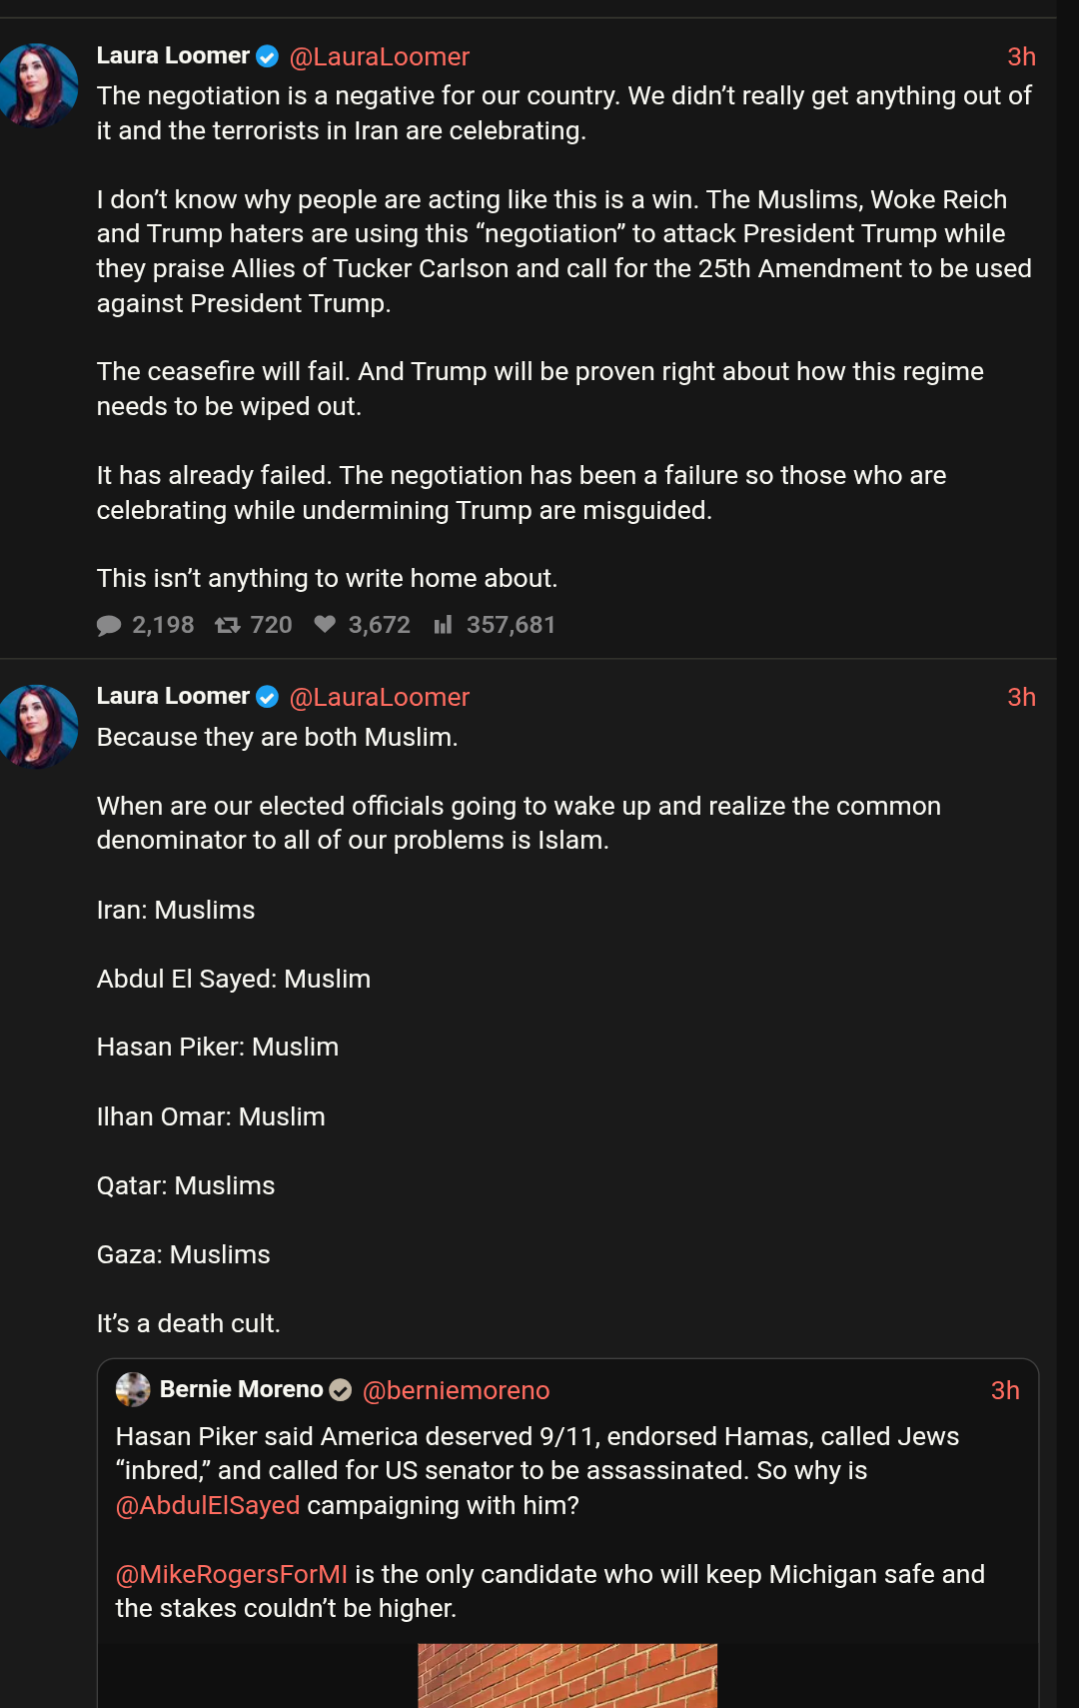The height and width of the screenshot is (1708, 1079).
Task: Click the heart icon showing 3,672
Action: click(325, 625)
